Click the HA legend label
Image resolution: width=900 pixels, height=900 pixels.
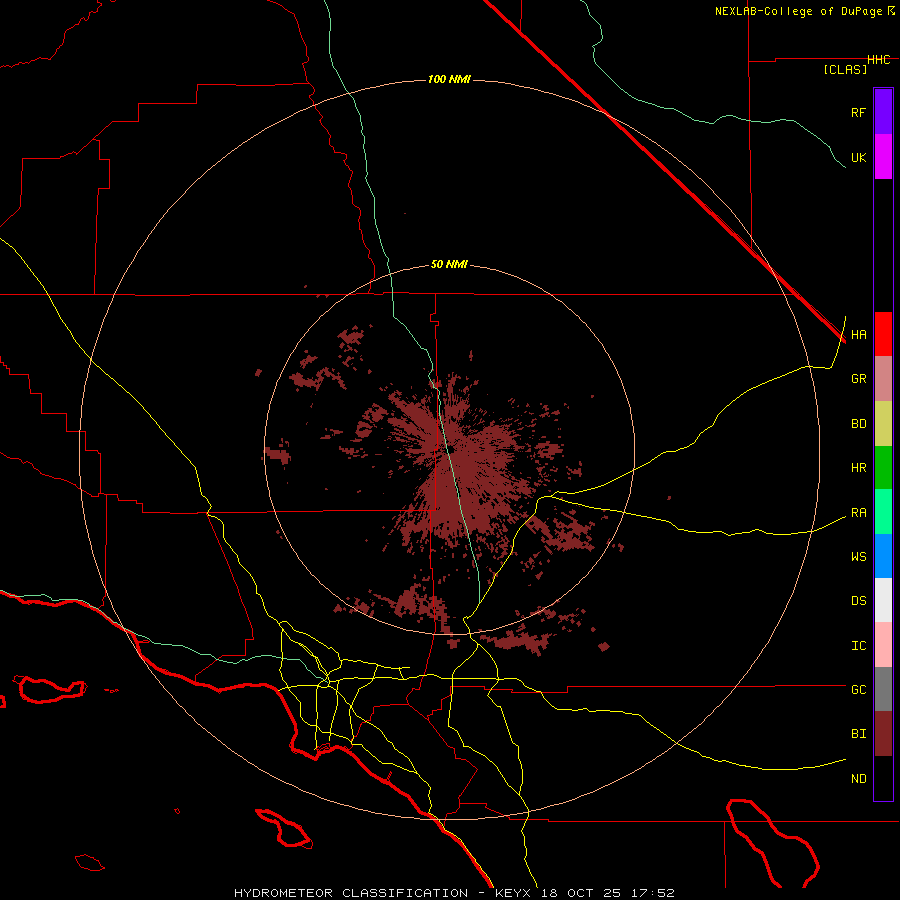[x=858, y=335]
